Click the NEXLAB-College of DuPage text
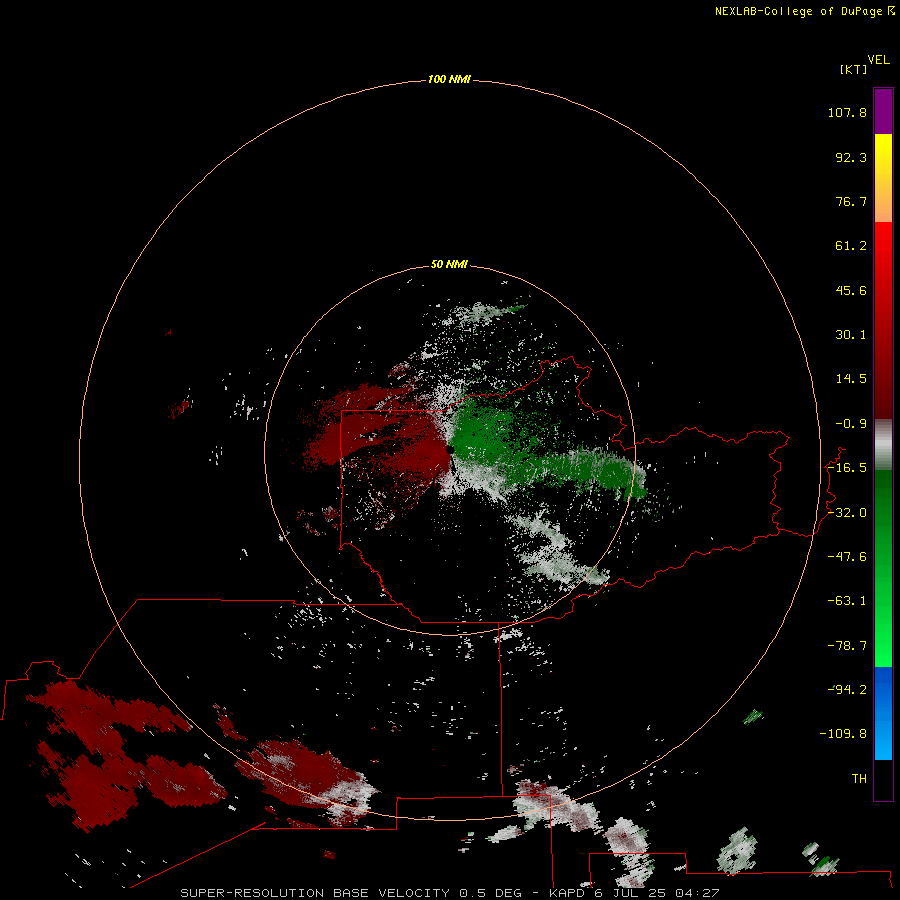This screenshot has width=900, height=900. [798, 11]
